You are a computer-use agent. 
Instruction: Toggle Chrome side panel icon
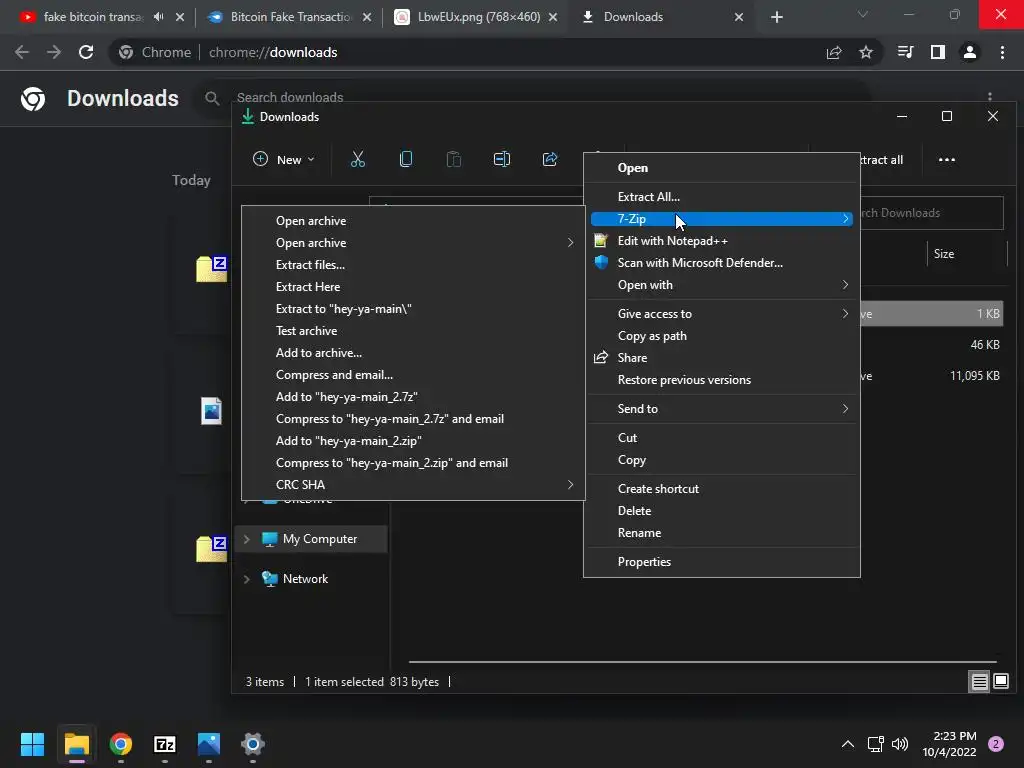coord(937,52)
